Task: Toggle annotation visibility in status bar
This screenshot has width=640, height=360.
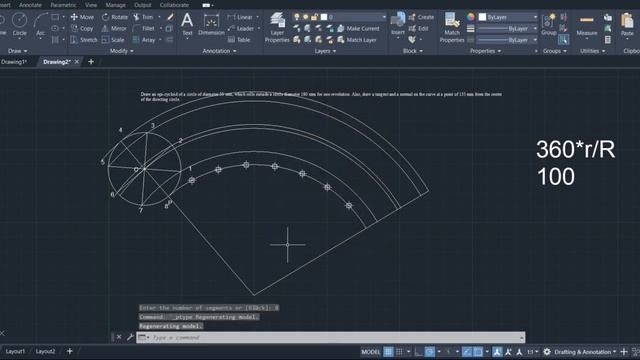Action: click(x=497, y=352)
